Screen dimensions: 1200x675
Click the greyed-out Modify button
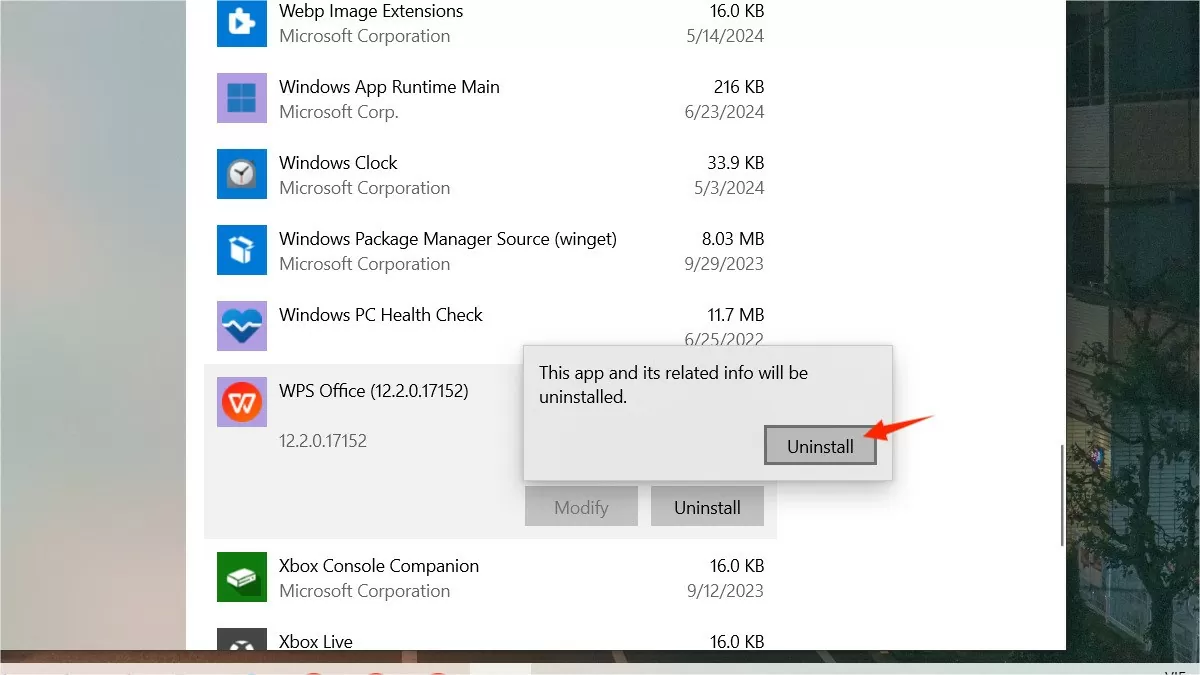click(580, 506)
